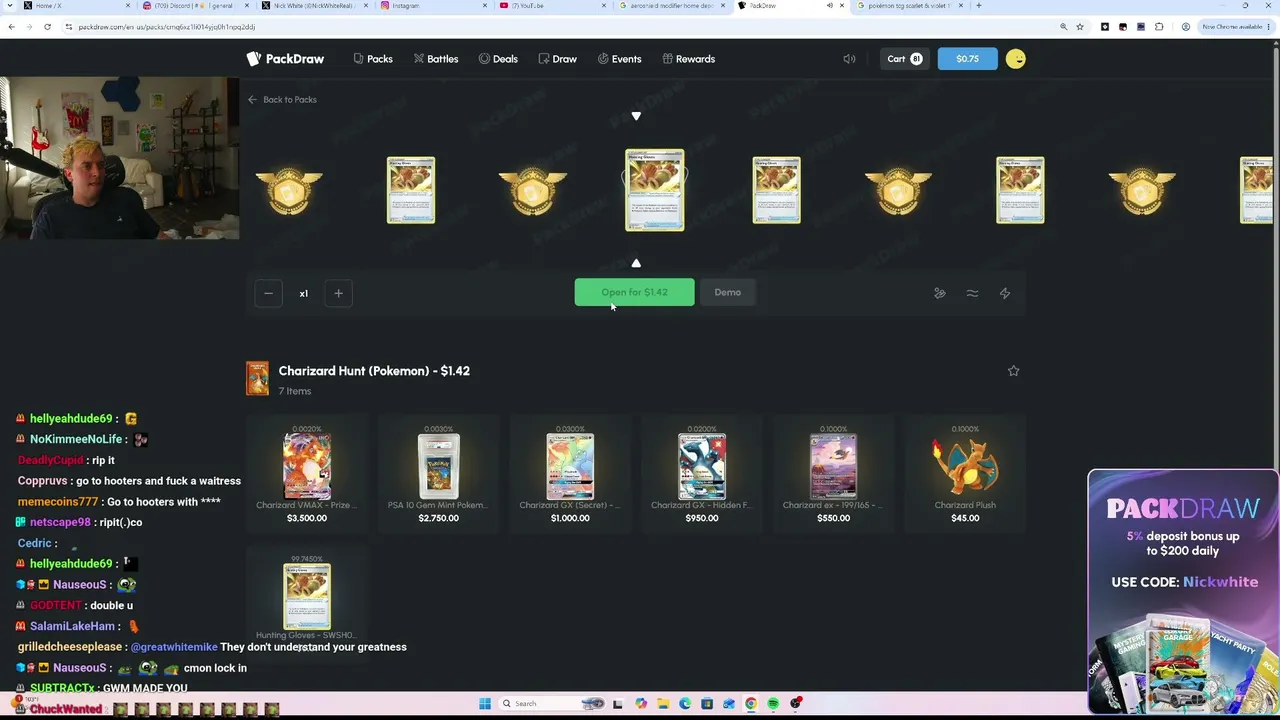
Task: Toggle the wave lines spin option
Action: 972,293
